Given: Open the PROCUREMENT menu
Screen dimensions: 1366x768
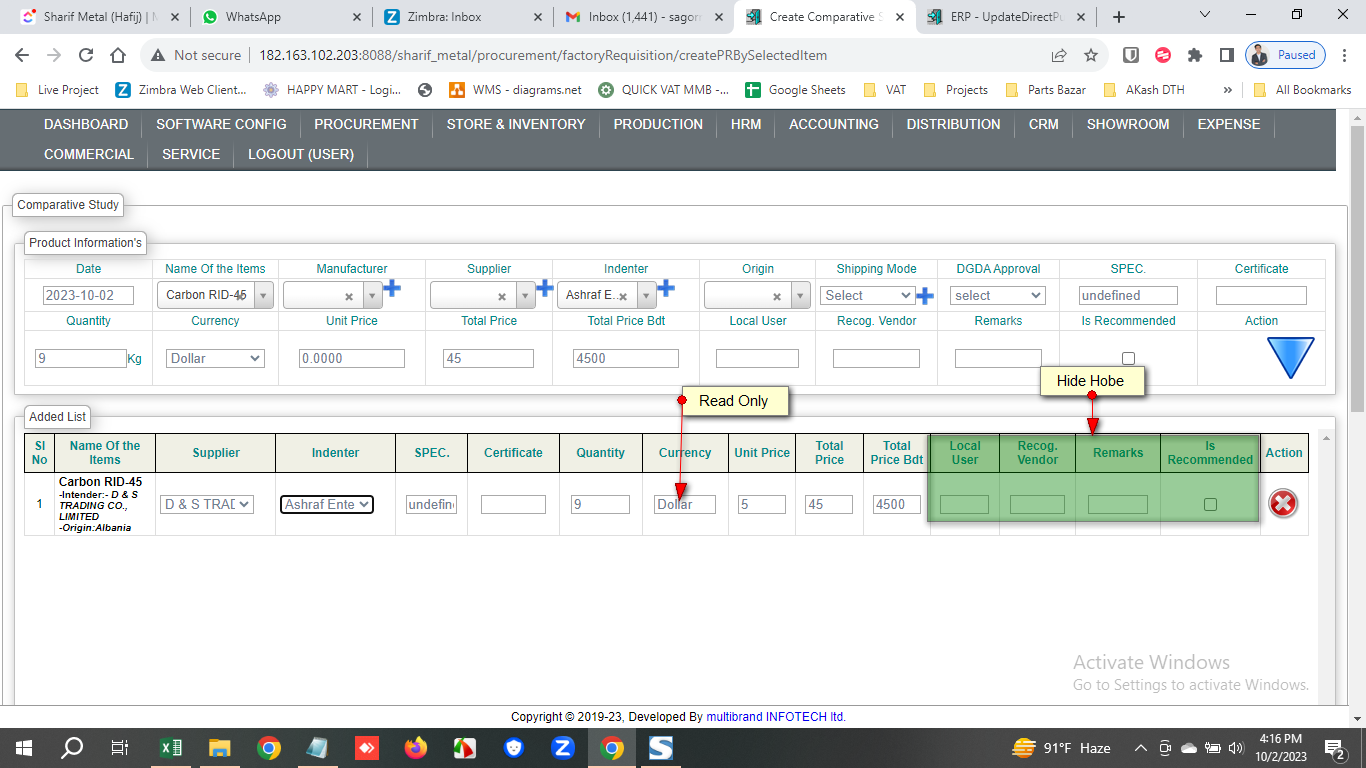Looking at the screenshot, I should (366, 124).
